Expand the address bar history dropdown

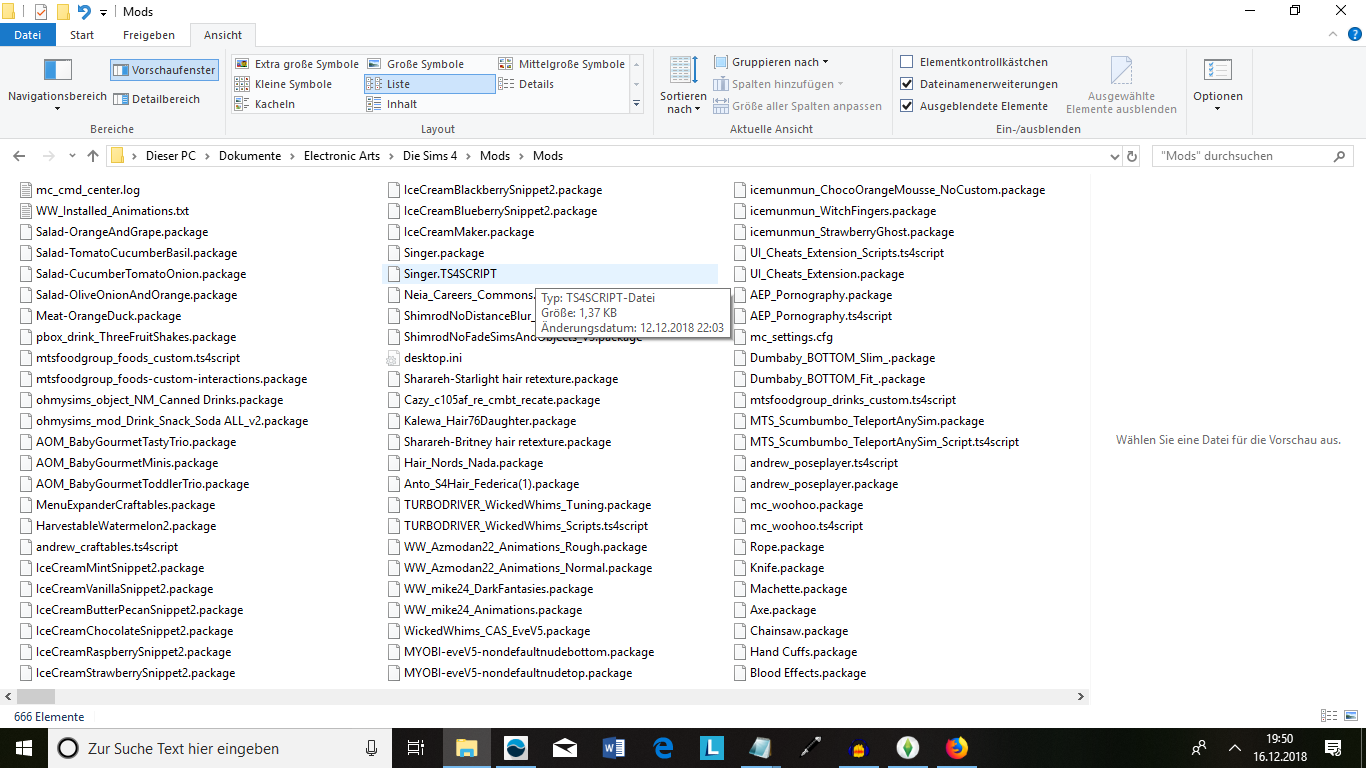pos(1115,156)
